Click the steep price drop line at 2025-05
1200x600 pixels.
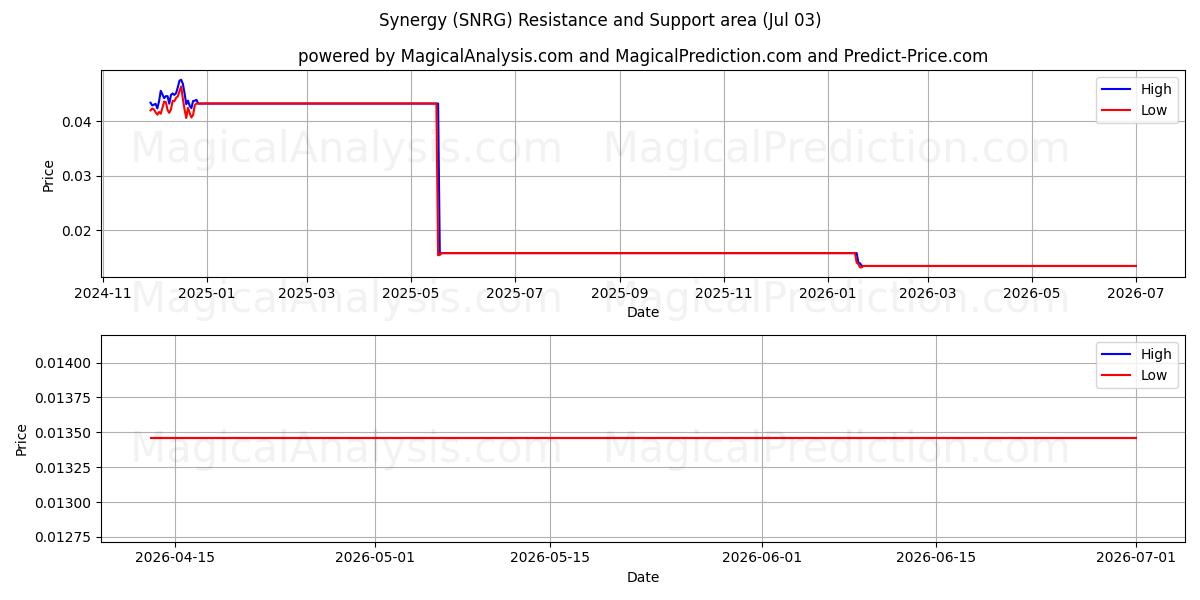438,178
